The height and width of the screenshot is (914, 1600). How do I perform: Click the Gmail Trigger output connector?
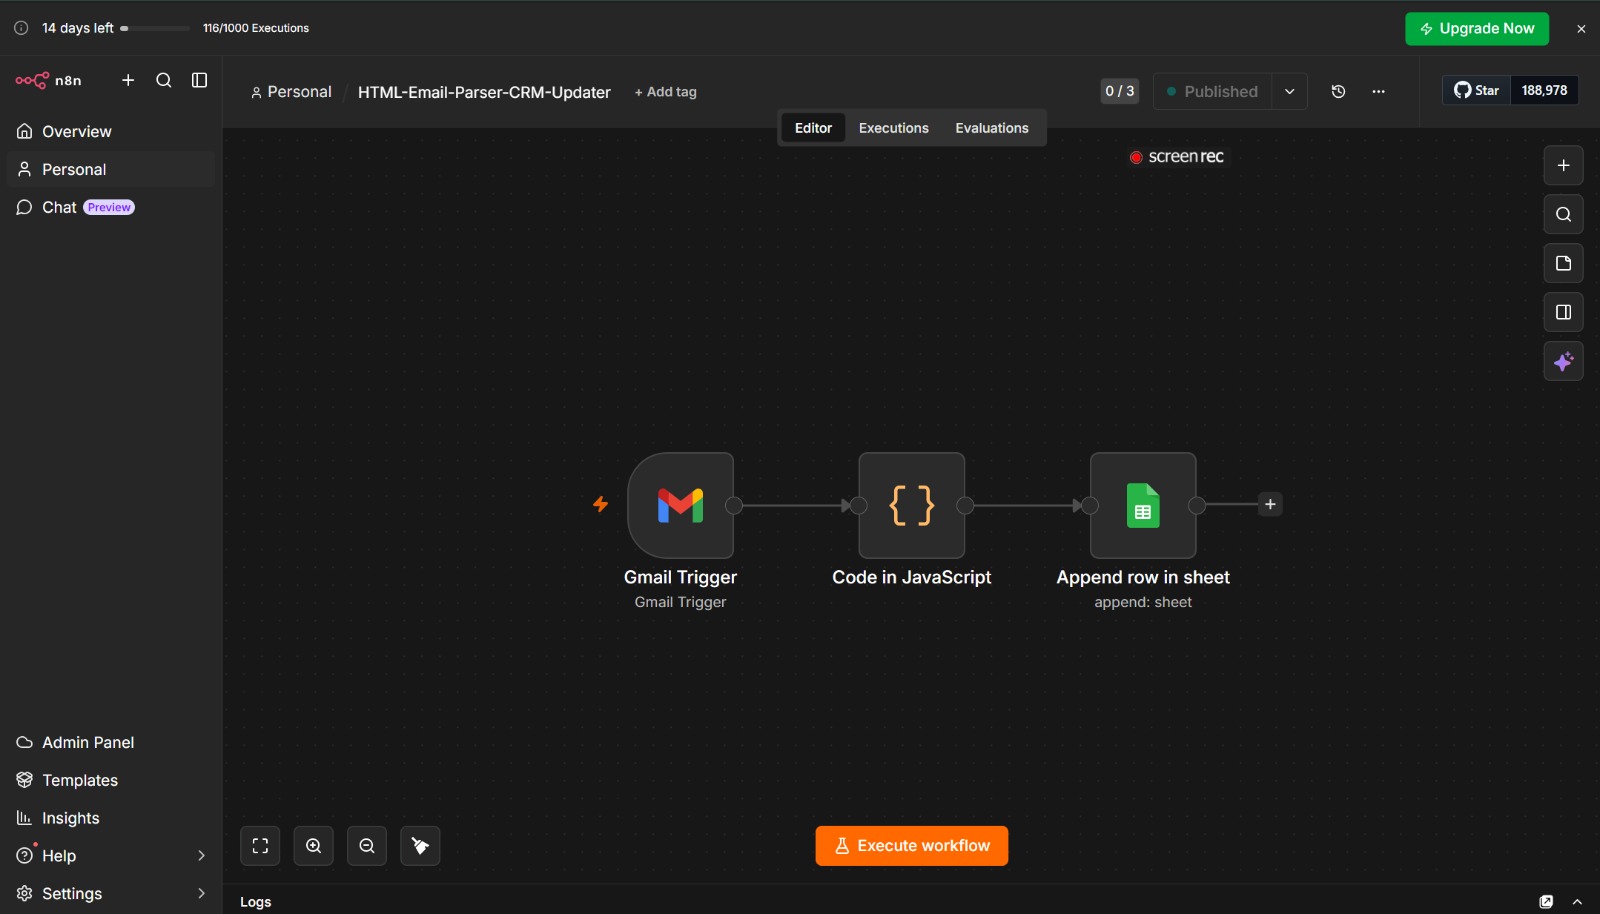(734, 505)
